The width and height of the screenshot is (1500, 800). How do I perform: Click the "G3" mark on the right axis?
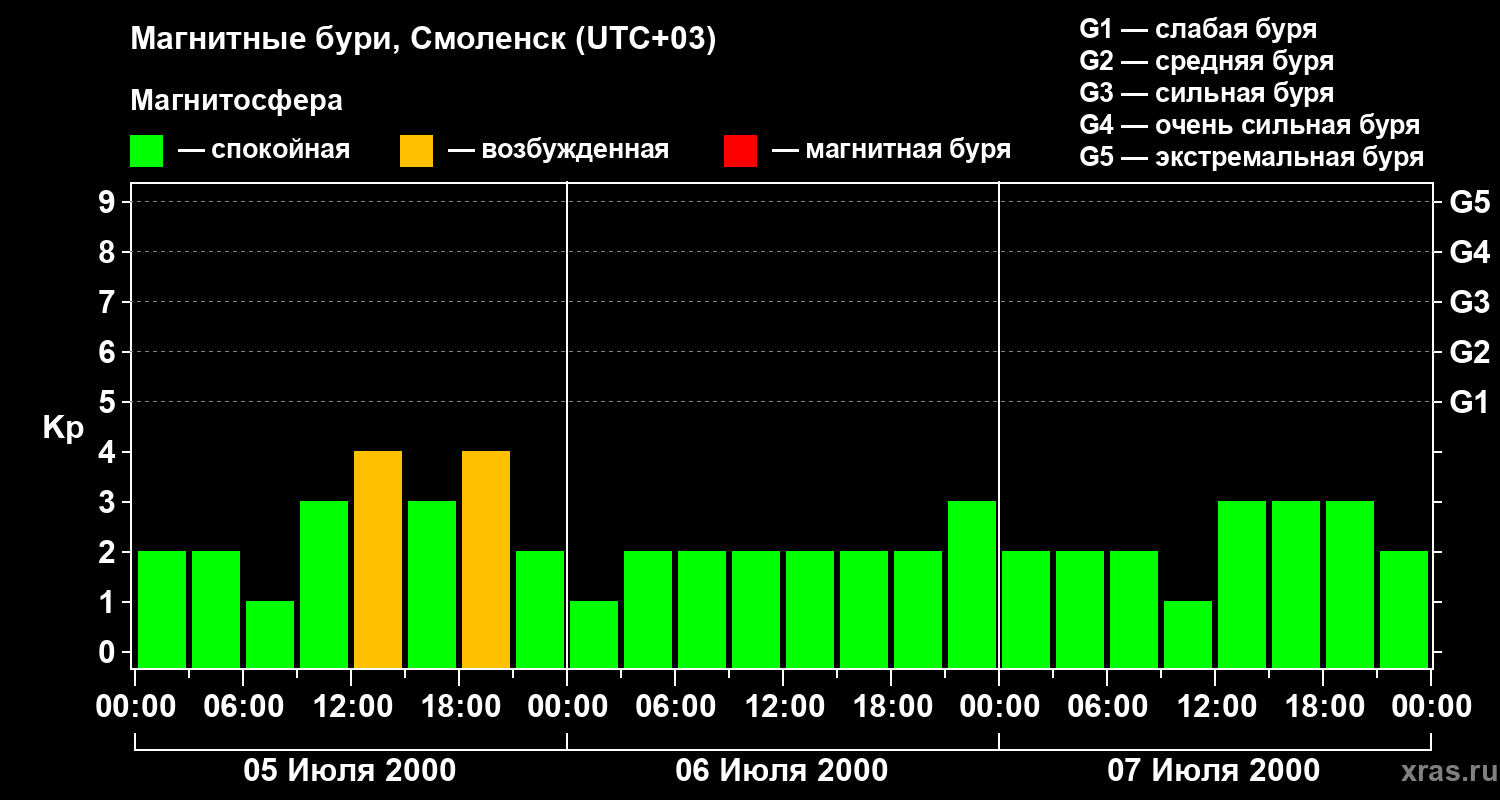click(x=1470, y=302)
